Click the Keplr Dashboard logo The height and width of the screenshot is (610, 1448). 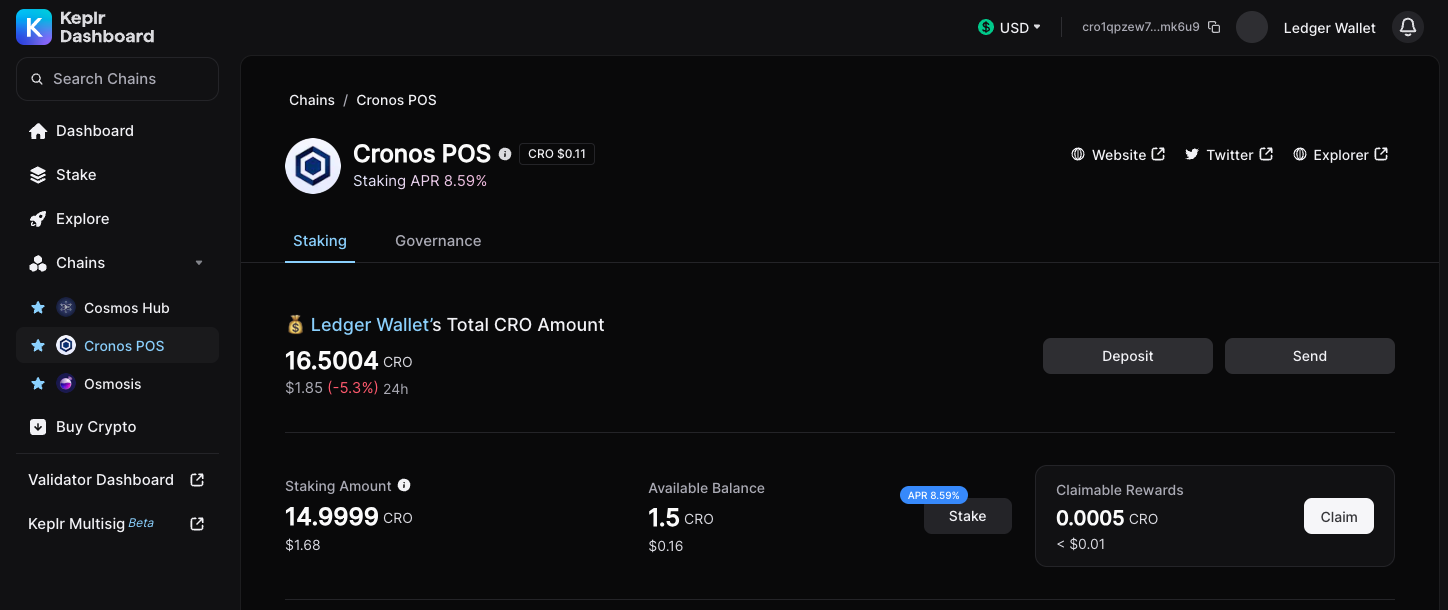point(85,27)
